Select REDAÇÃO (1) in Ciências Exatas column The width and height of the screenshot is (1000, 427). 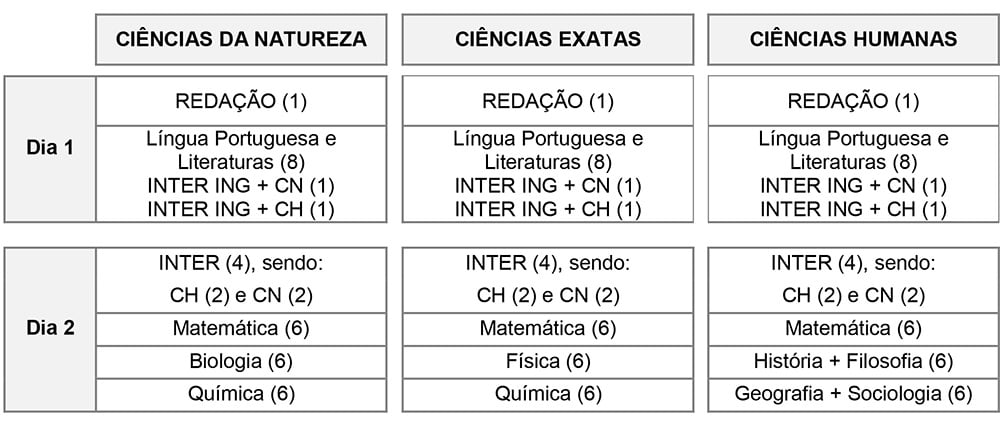click(x=548, y=100)
